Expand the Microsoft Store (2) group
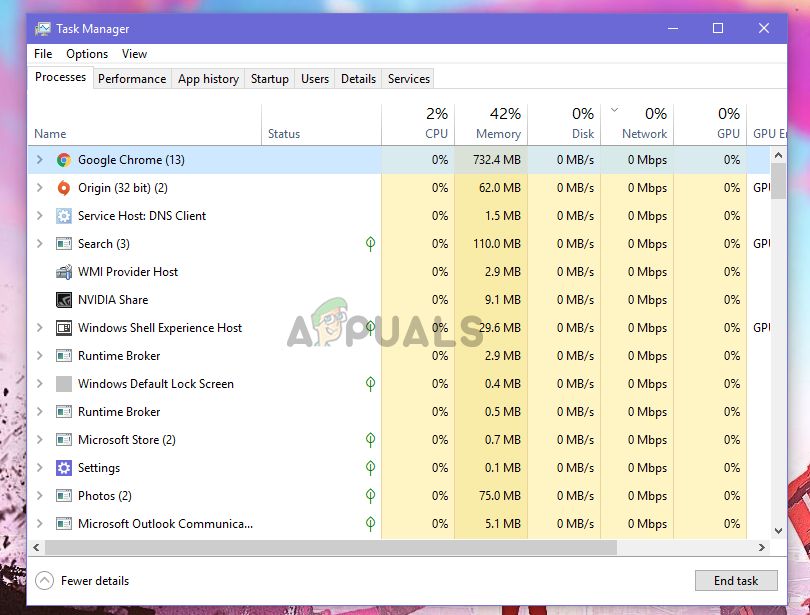Viewport: 810px width, 615px height. coord(40,440)
